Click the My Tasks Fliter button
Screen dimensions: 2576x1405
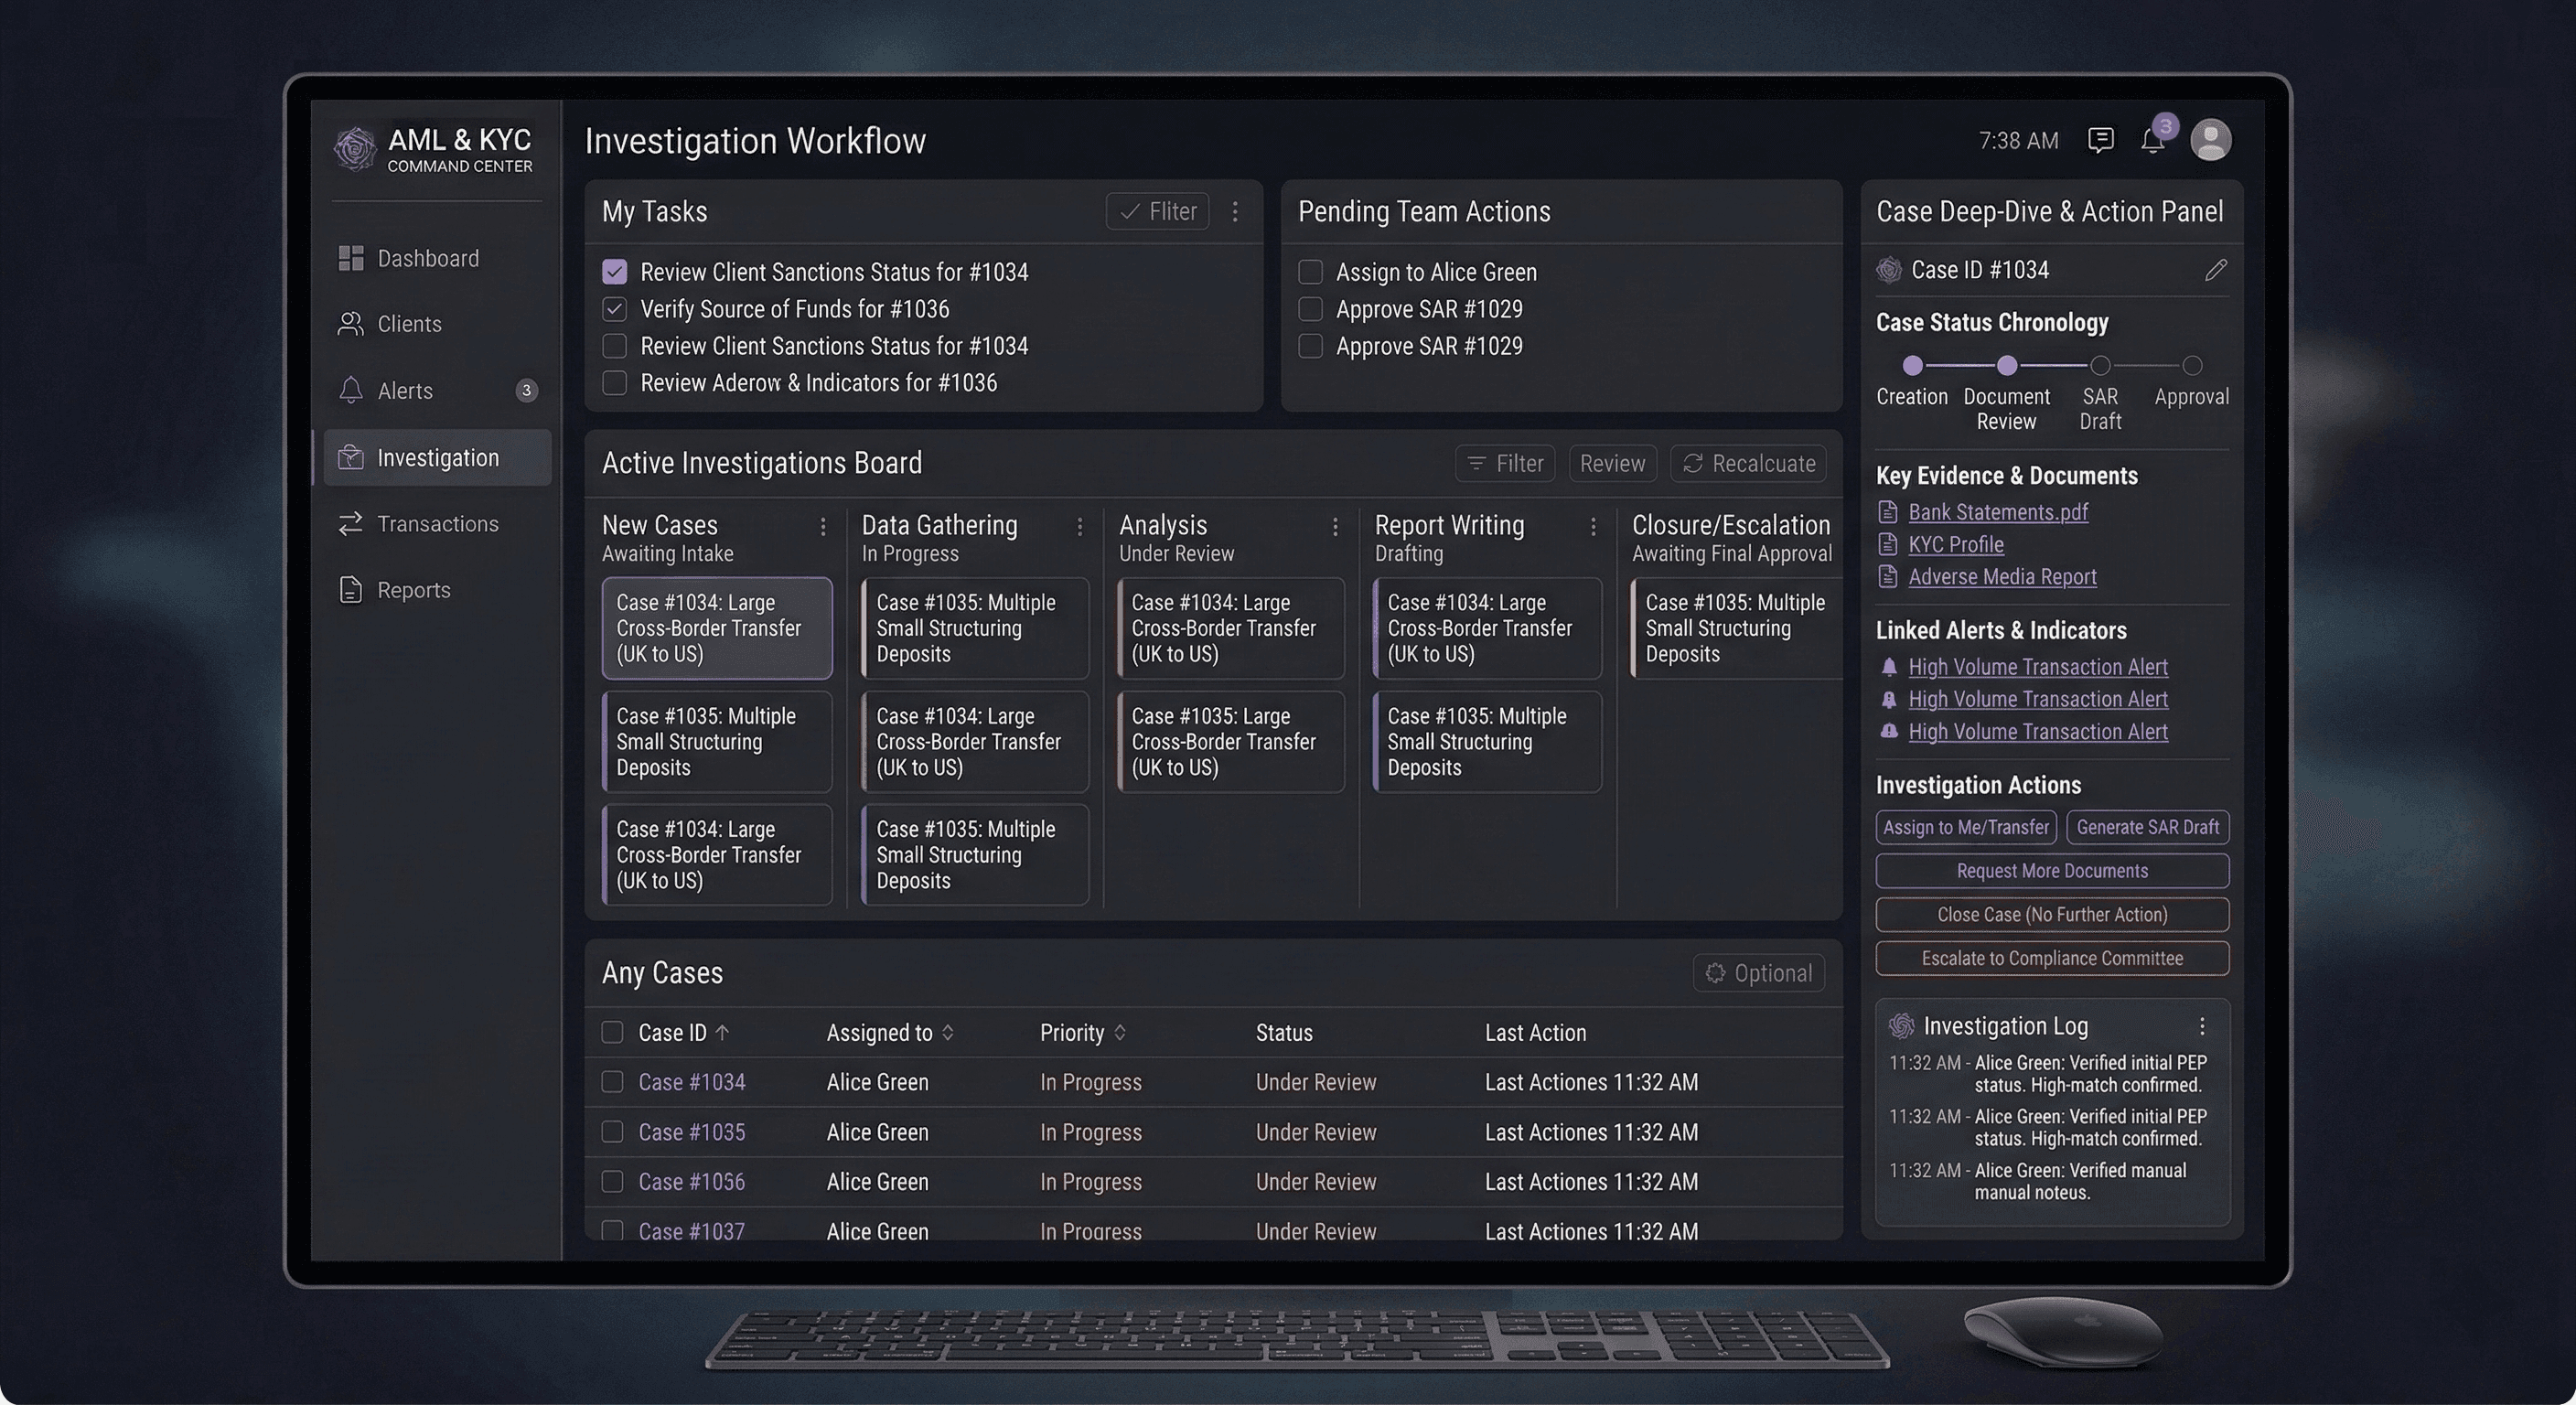point(1157,211)
